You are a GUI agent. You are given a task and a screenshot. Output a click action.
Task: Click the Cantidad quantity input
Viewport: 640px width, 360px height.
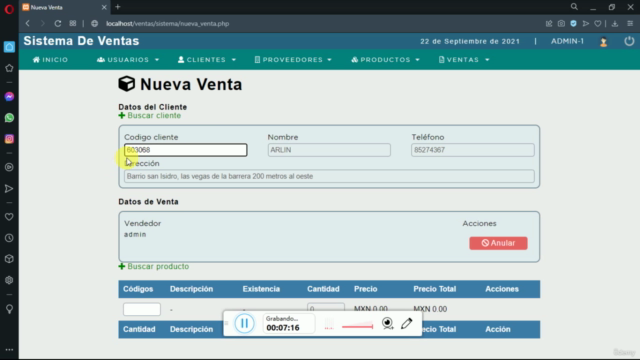coord(326,308)
